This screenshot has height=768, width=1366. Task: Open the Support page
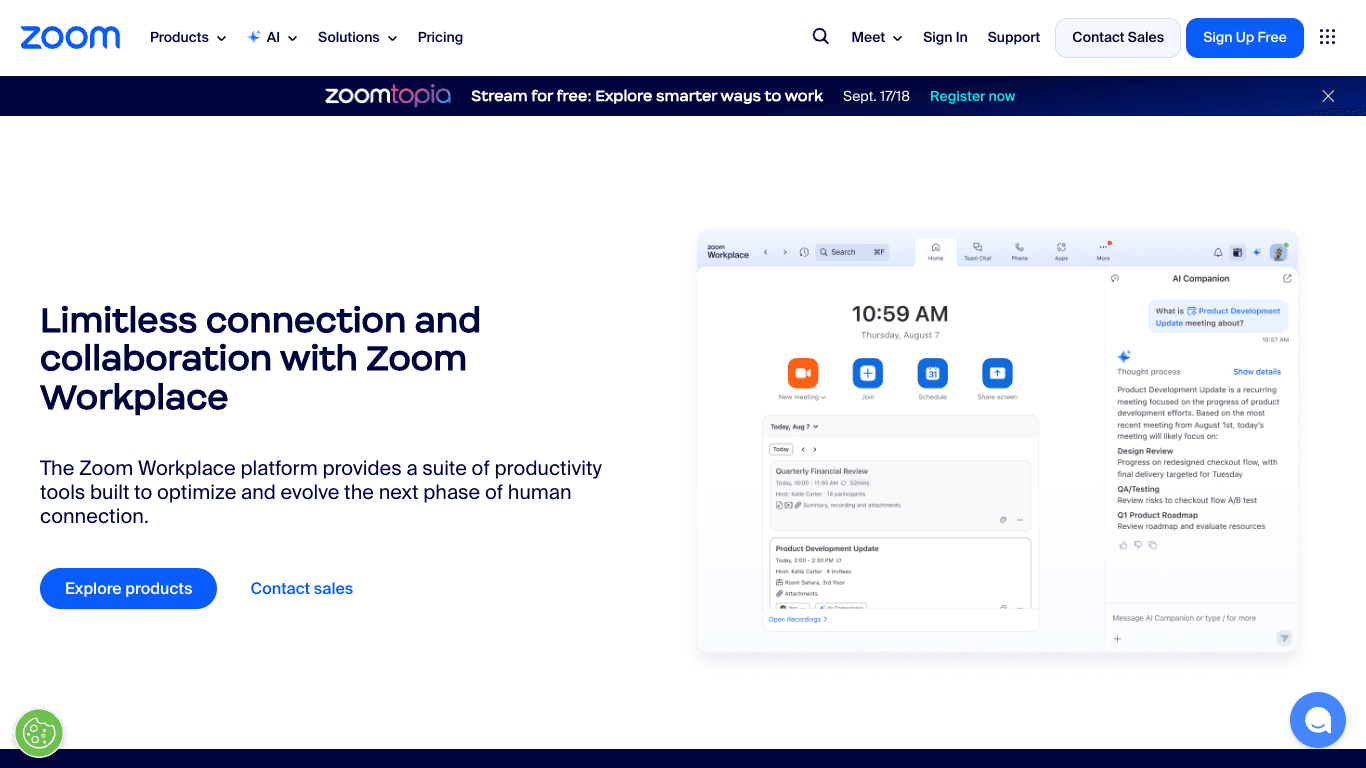(1013, 38)
